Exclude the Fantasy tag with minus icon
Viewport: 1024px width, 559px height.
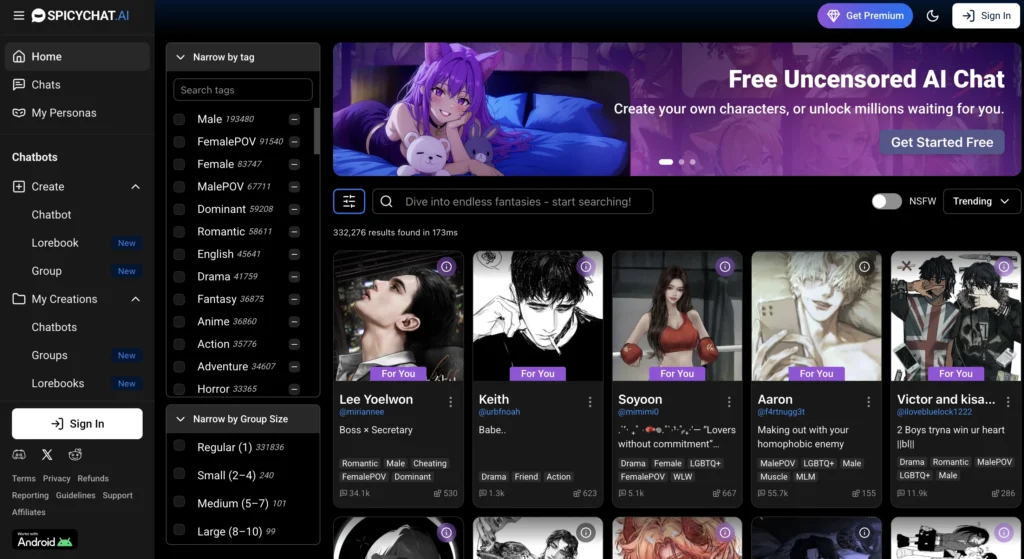tap(295, 299)
